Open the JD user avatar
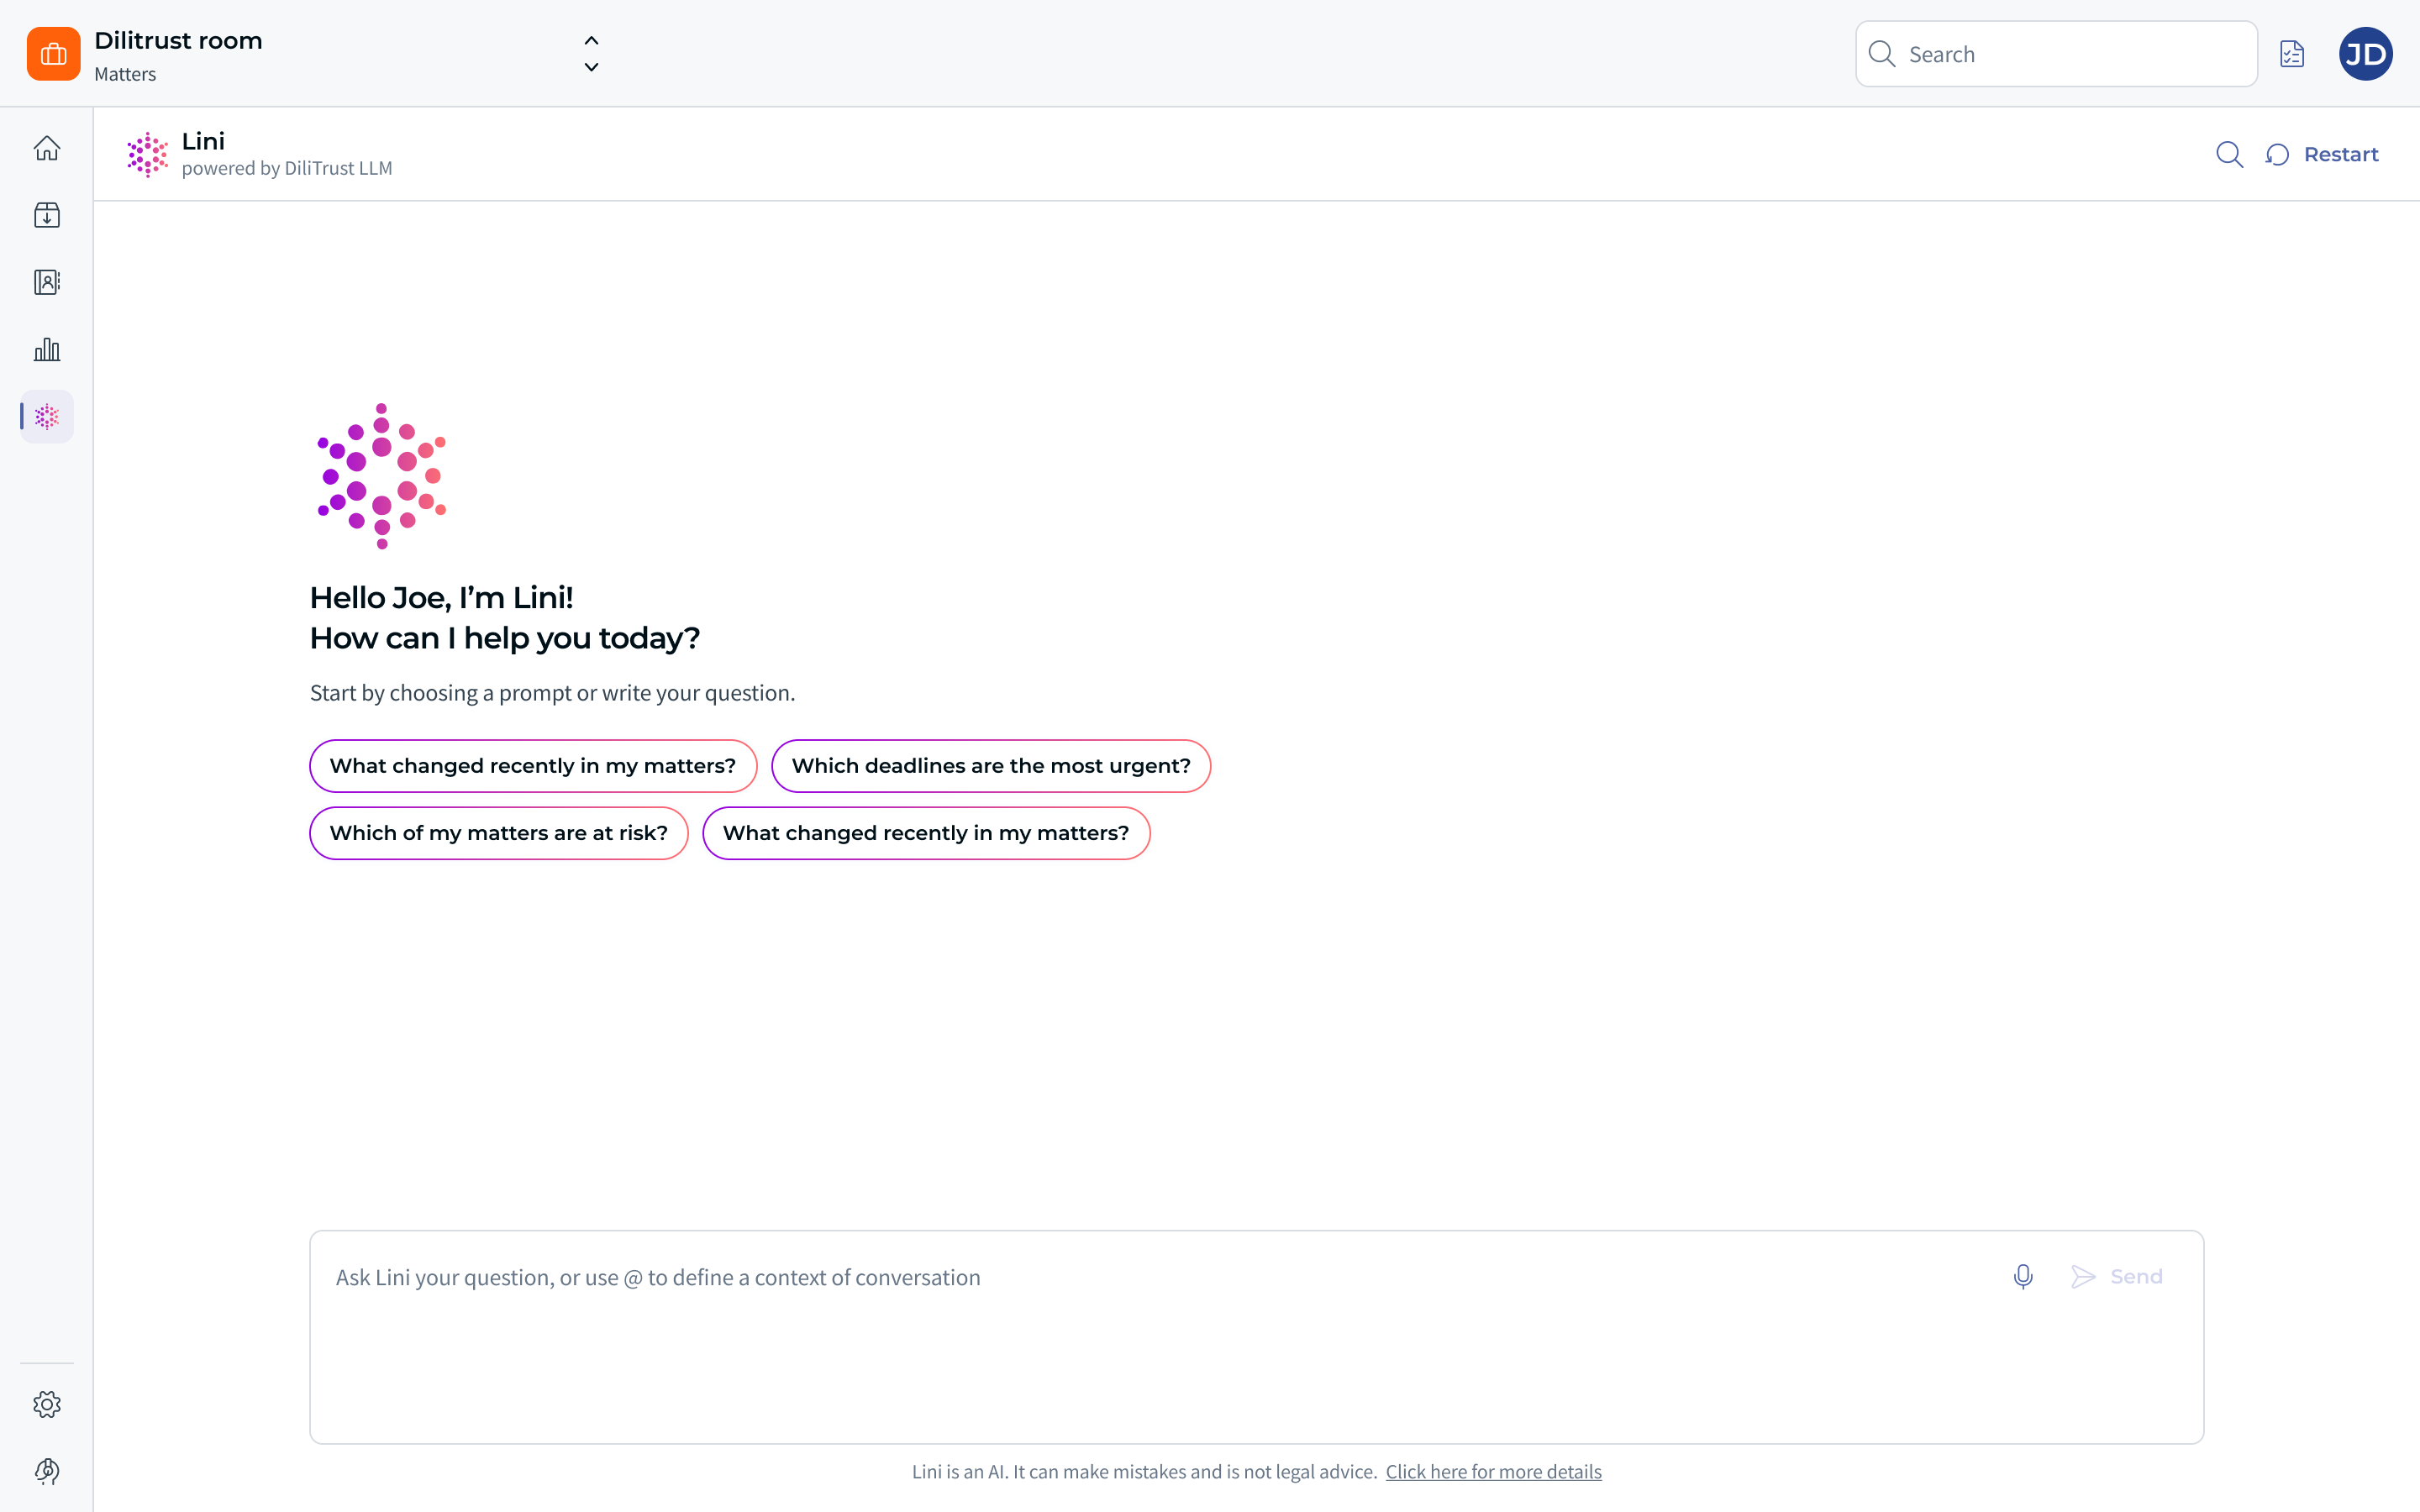The image size is (2420, 1512). click(x=2365, y=54)
